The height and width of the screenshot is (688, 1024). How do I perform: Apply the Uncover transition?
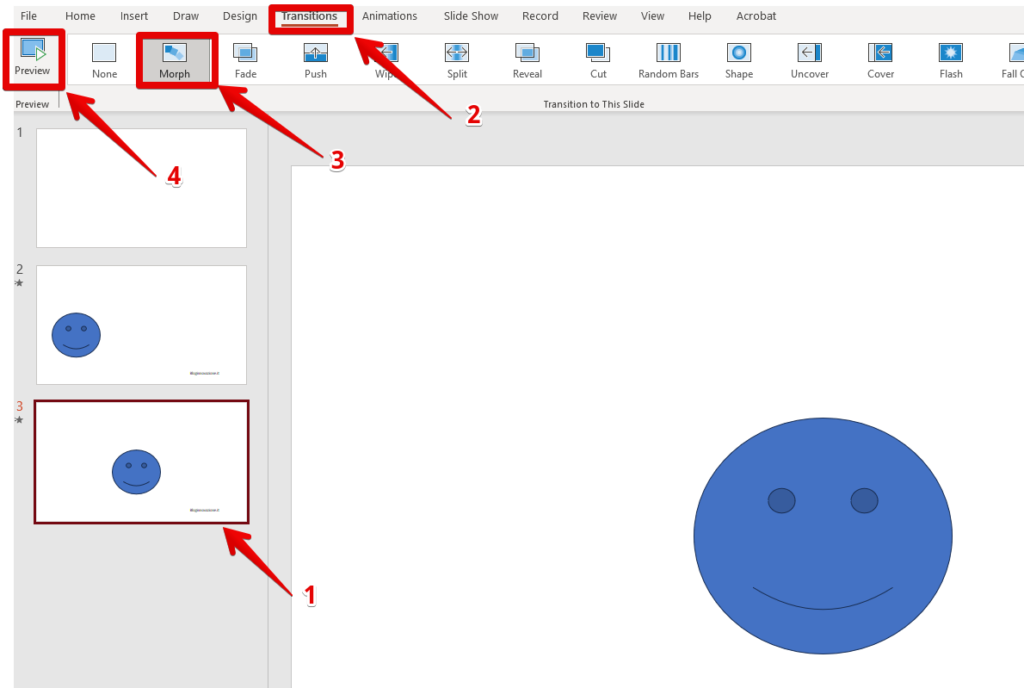pos(809,58)
